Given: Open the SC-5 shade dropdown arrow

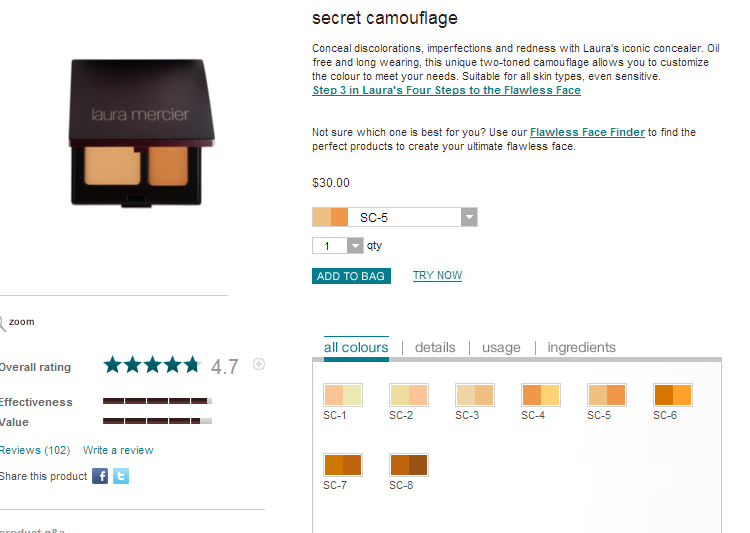Looking at the screenshot, I should [x=469, y=217].
